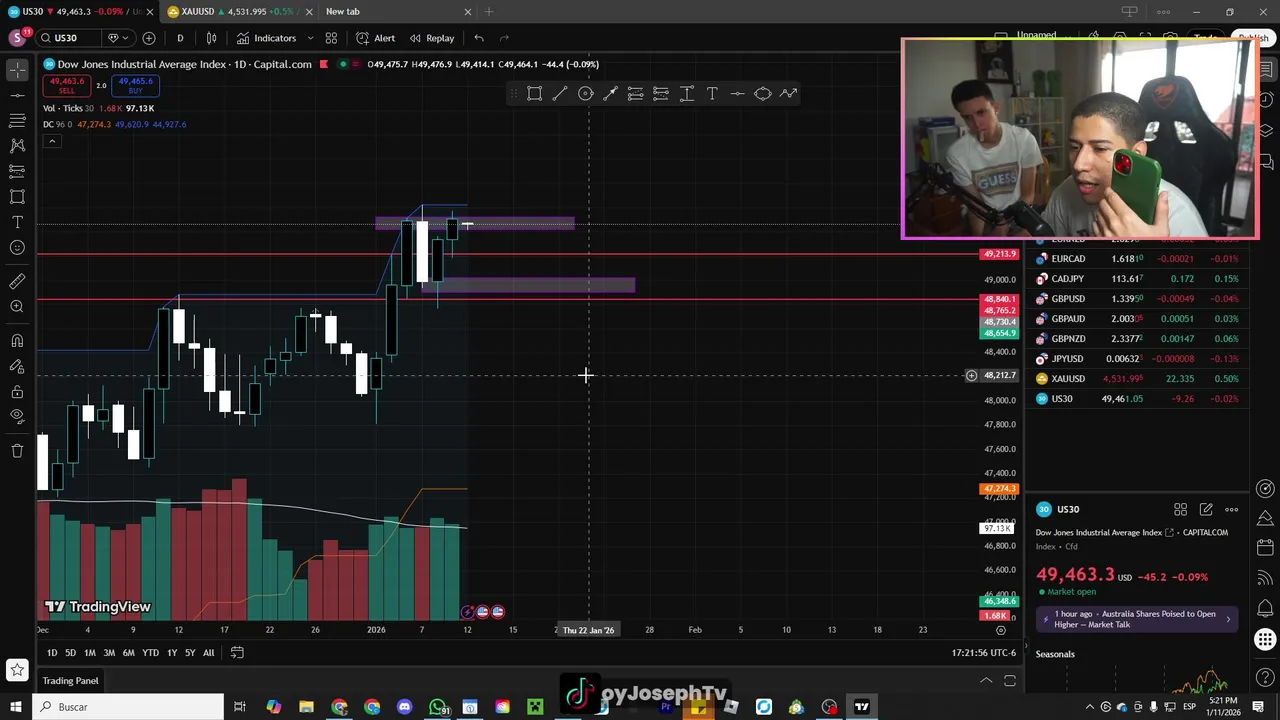The height and width of the screenshot is (720, 1280).
Task: Select the 3M date range
Action: [x=109, y=653]
